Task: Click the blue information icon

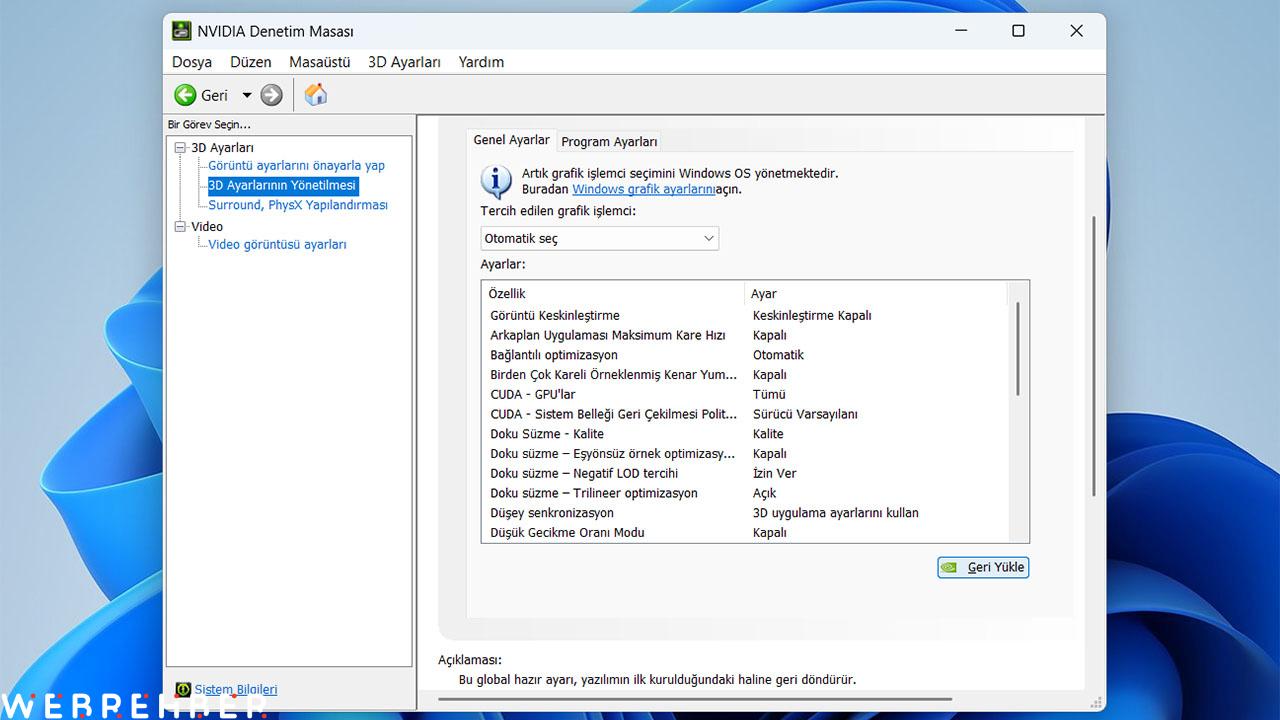Action: coord(497,181)
